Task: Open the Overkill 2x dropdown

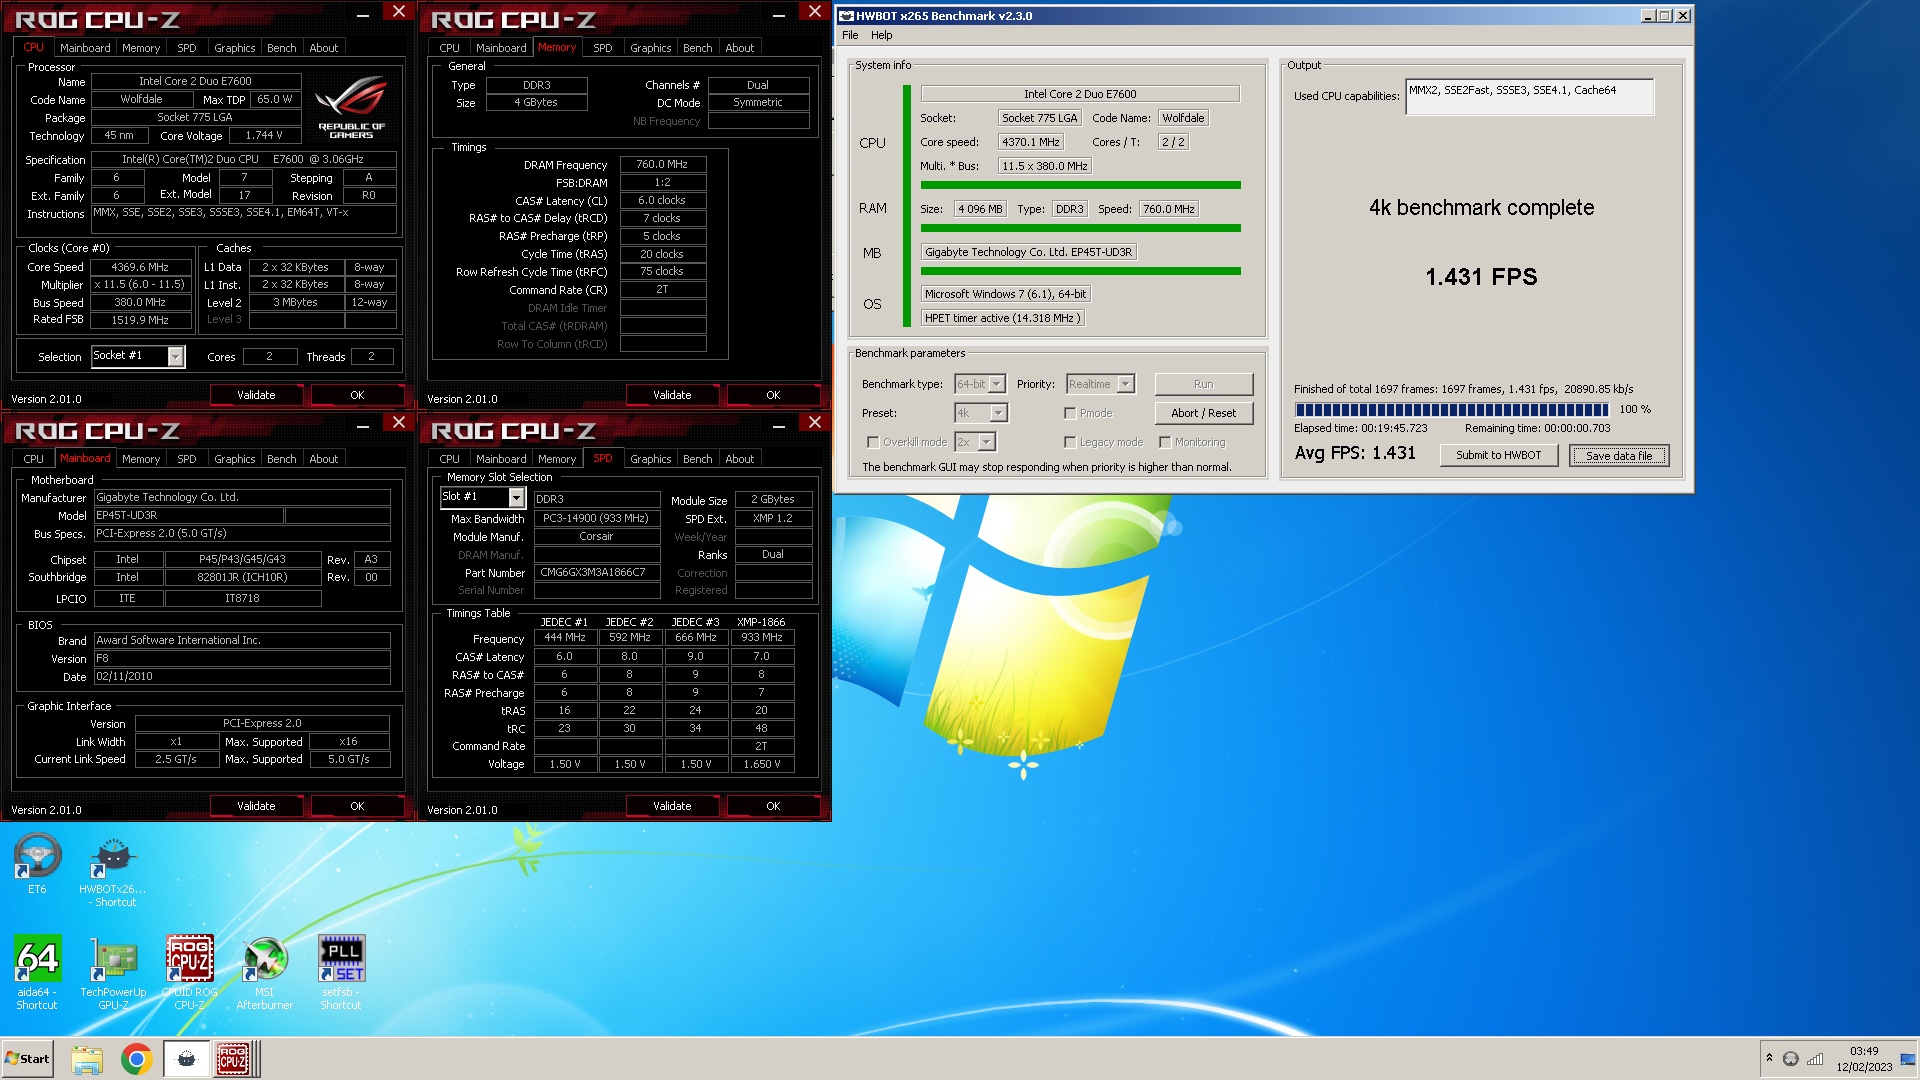Action: (x=975, y=442)
